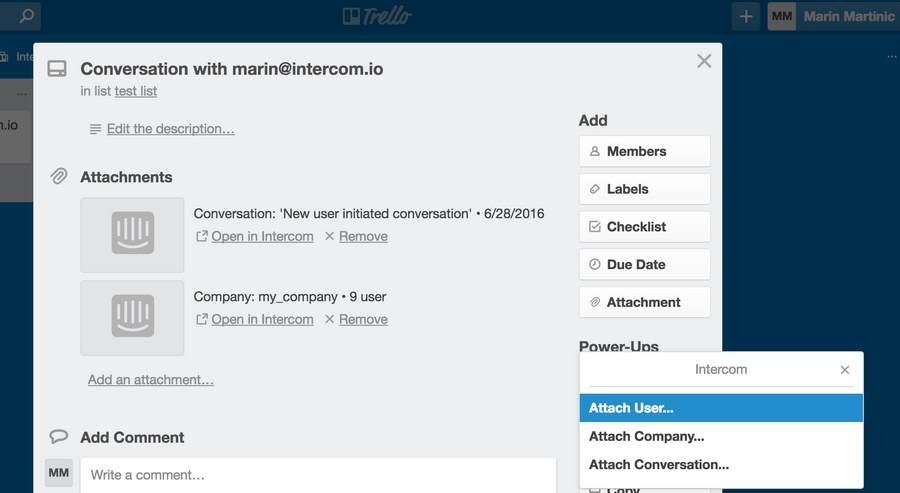The height and width of the screenshot is (493, 900).
Task: Click the card icon beside title
Action: (57, 69)
